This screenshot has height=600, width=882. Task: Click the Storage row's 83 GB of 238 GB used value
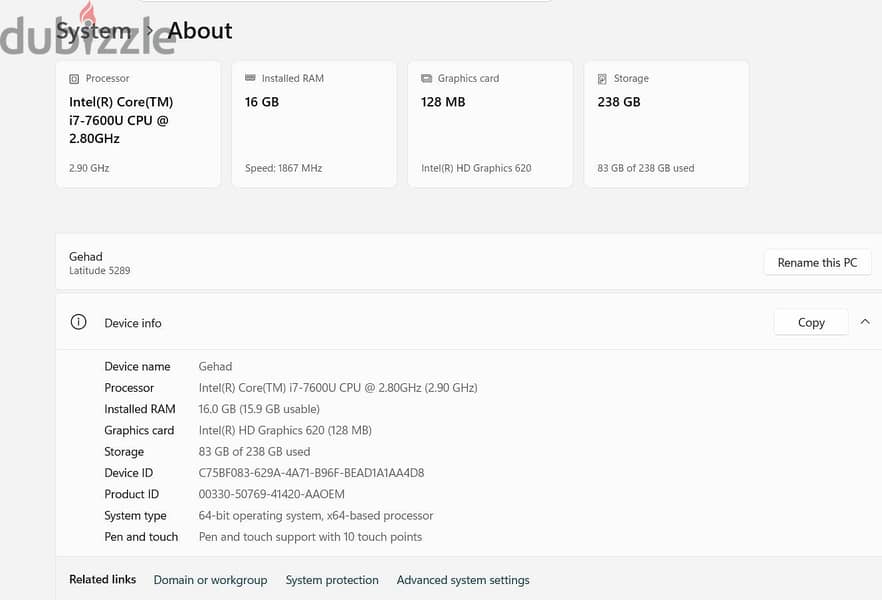click(x=254, y=452)
